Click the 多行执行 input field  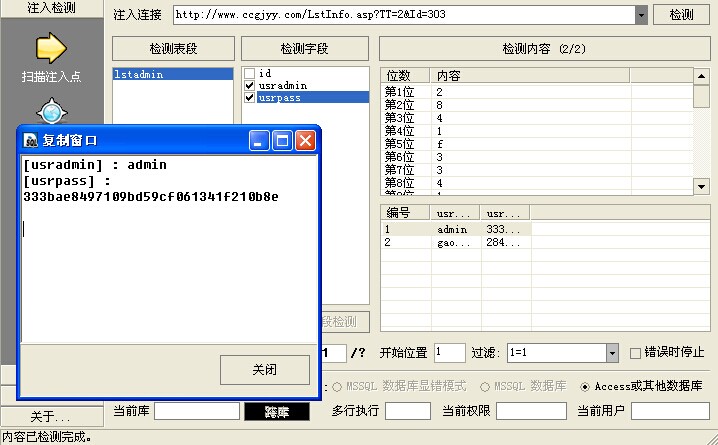[408, 411]
